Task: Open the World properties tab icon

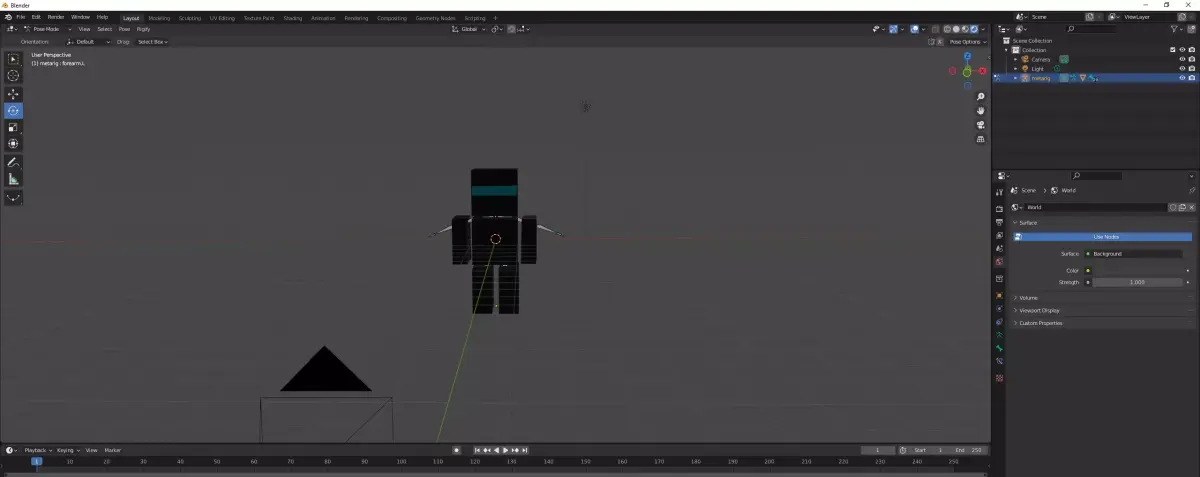Action: tap(999, 262)
